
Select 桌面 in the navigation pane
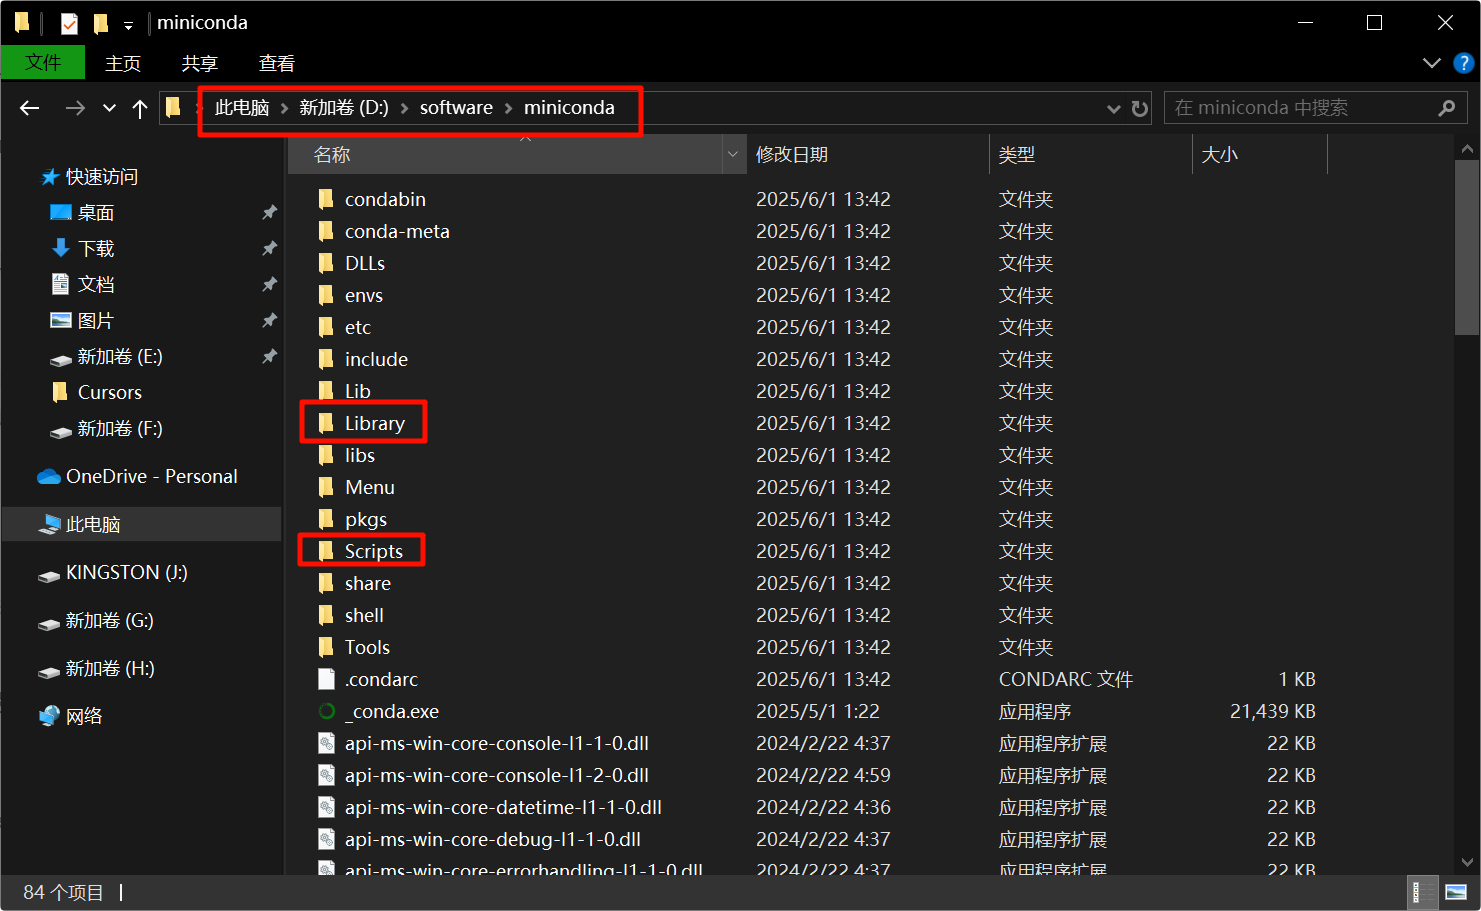click(x=96, y=213)
